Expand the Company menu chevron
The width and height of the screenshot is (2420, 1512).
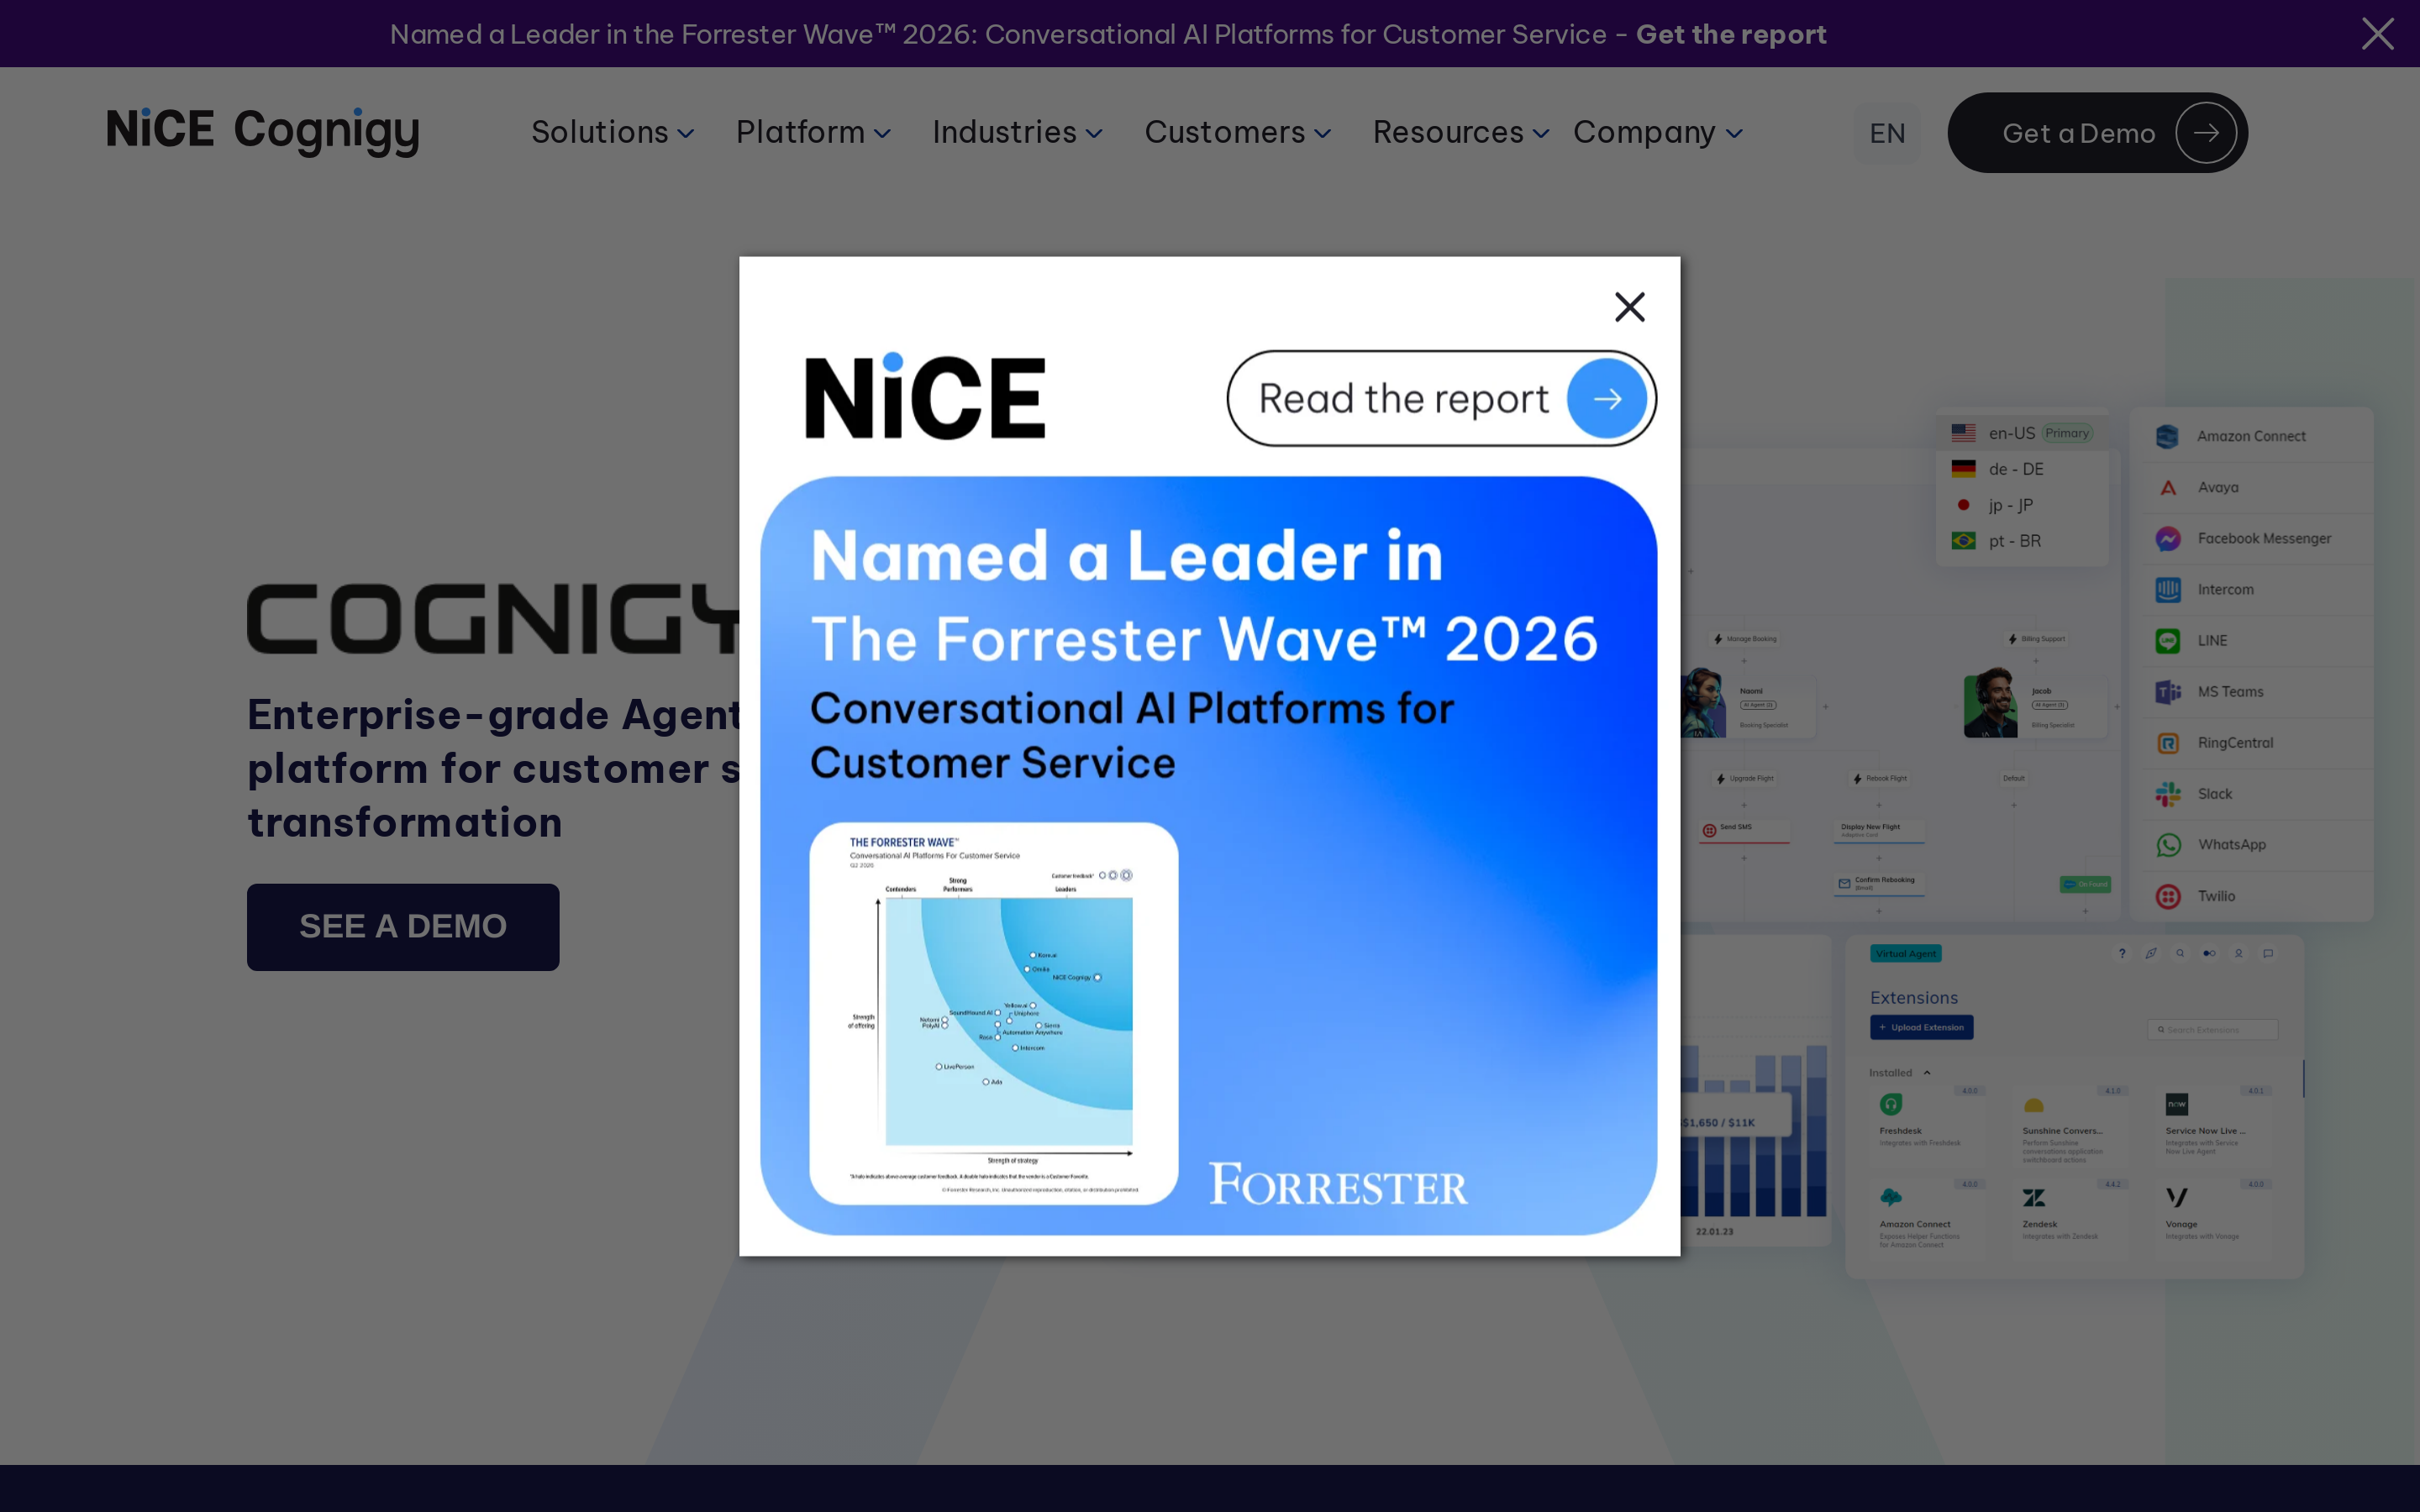click(1734, 134)
